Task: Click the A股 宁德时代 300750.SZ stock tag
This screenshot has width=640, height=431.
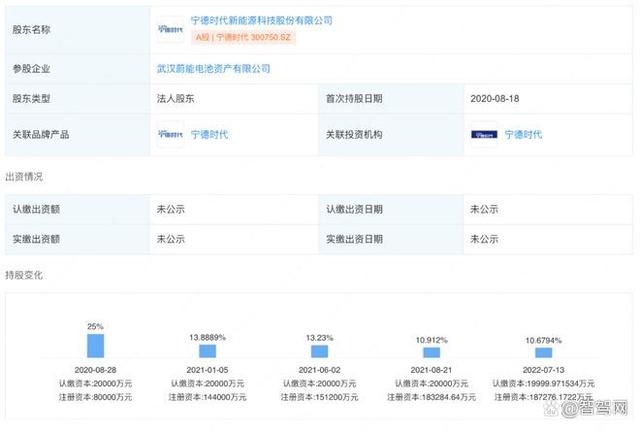Action: pos(243,38)
